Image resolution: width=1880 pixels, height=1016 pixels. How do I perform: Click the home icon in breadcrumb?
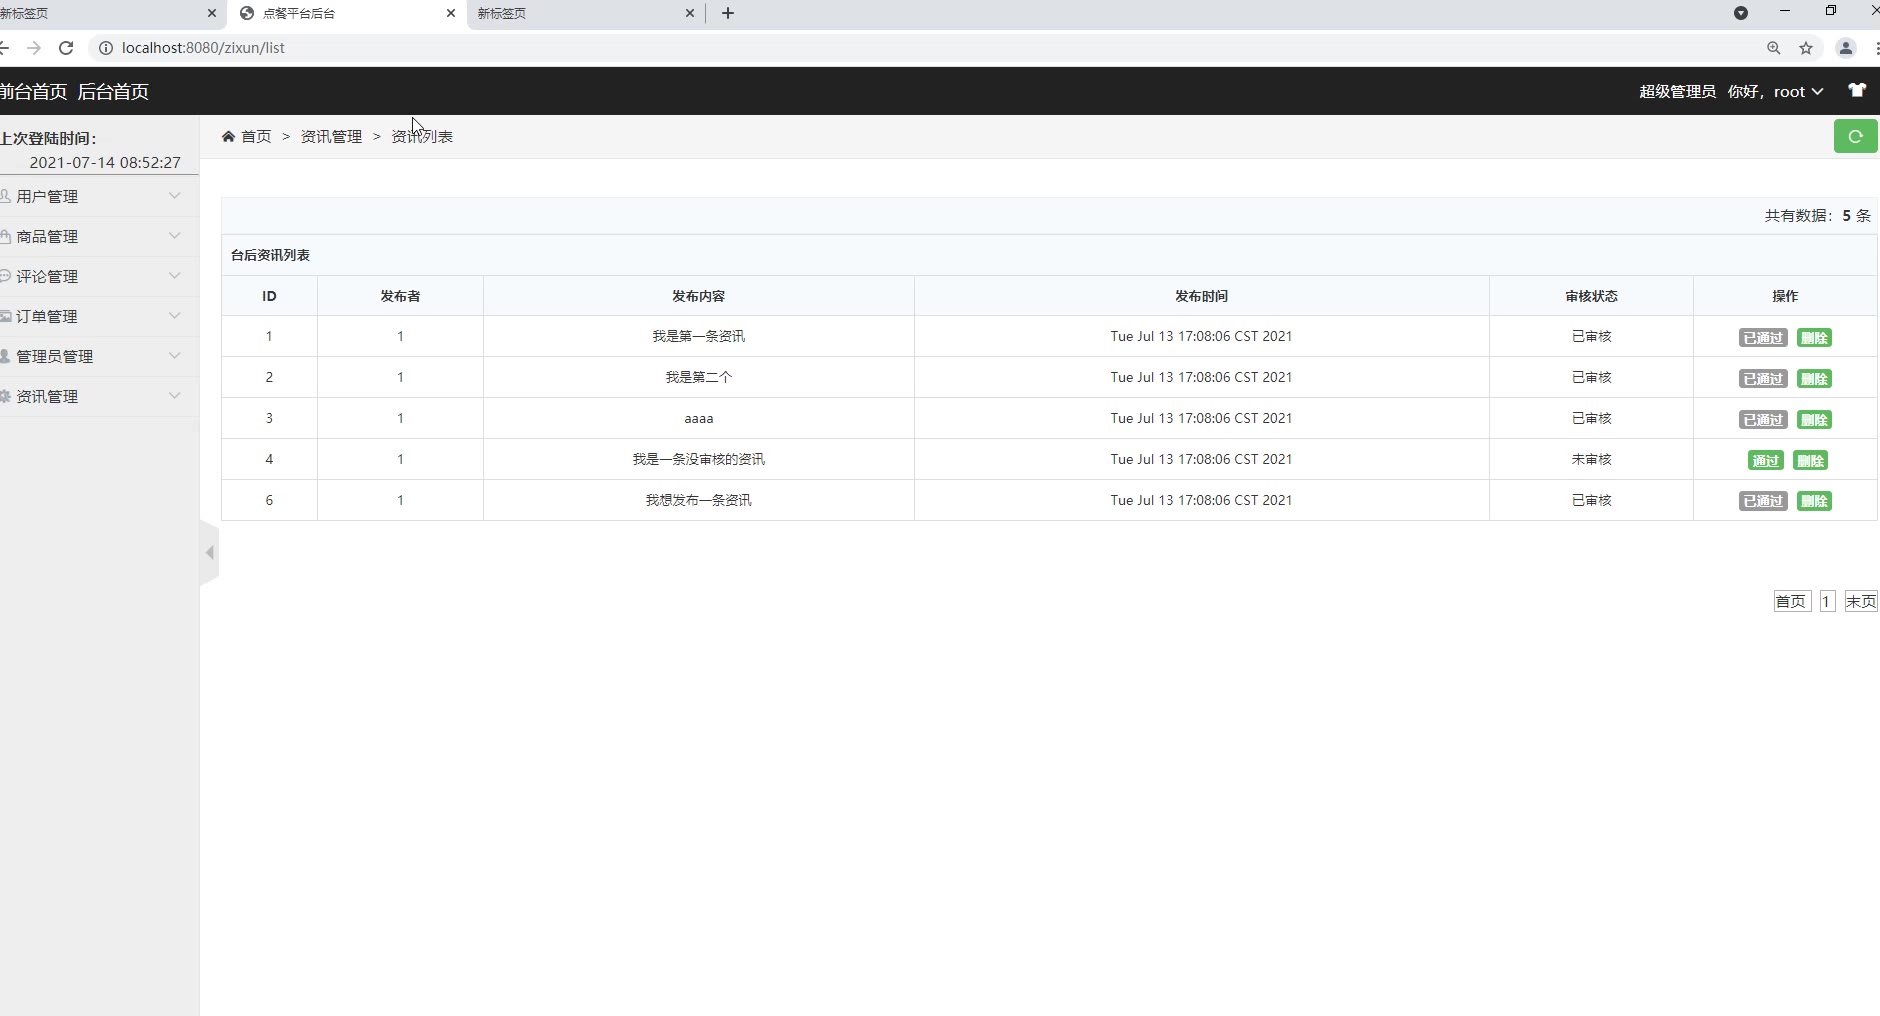coord(228,136)
